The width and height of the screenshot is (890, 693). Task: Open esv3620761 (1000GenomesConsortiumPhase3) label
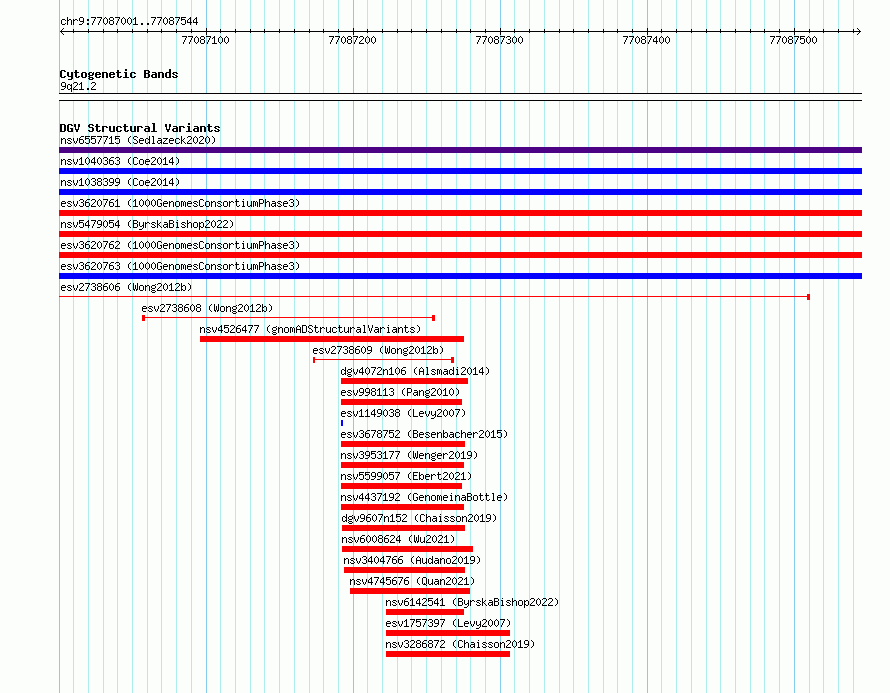pyautogui.click(x=180, y=203)
